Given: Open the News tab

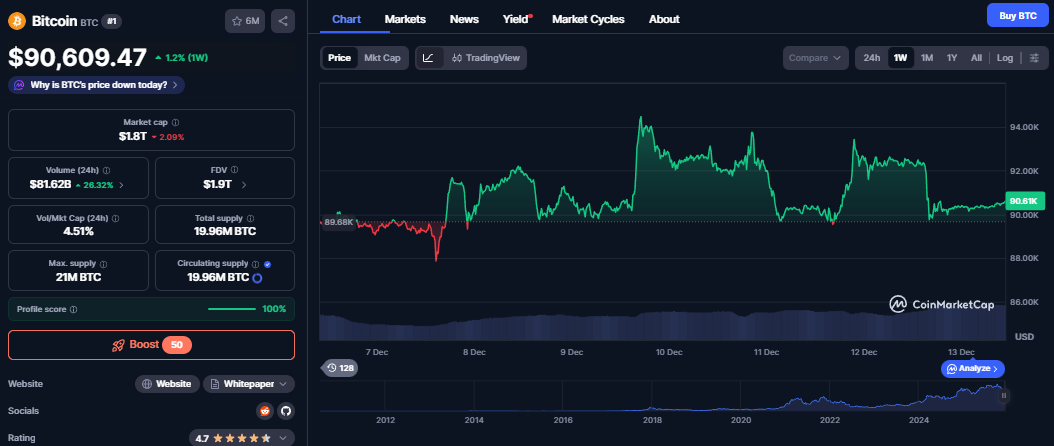Looking at the screenshot, I should coord(464,19).
